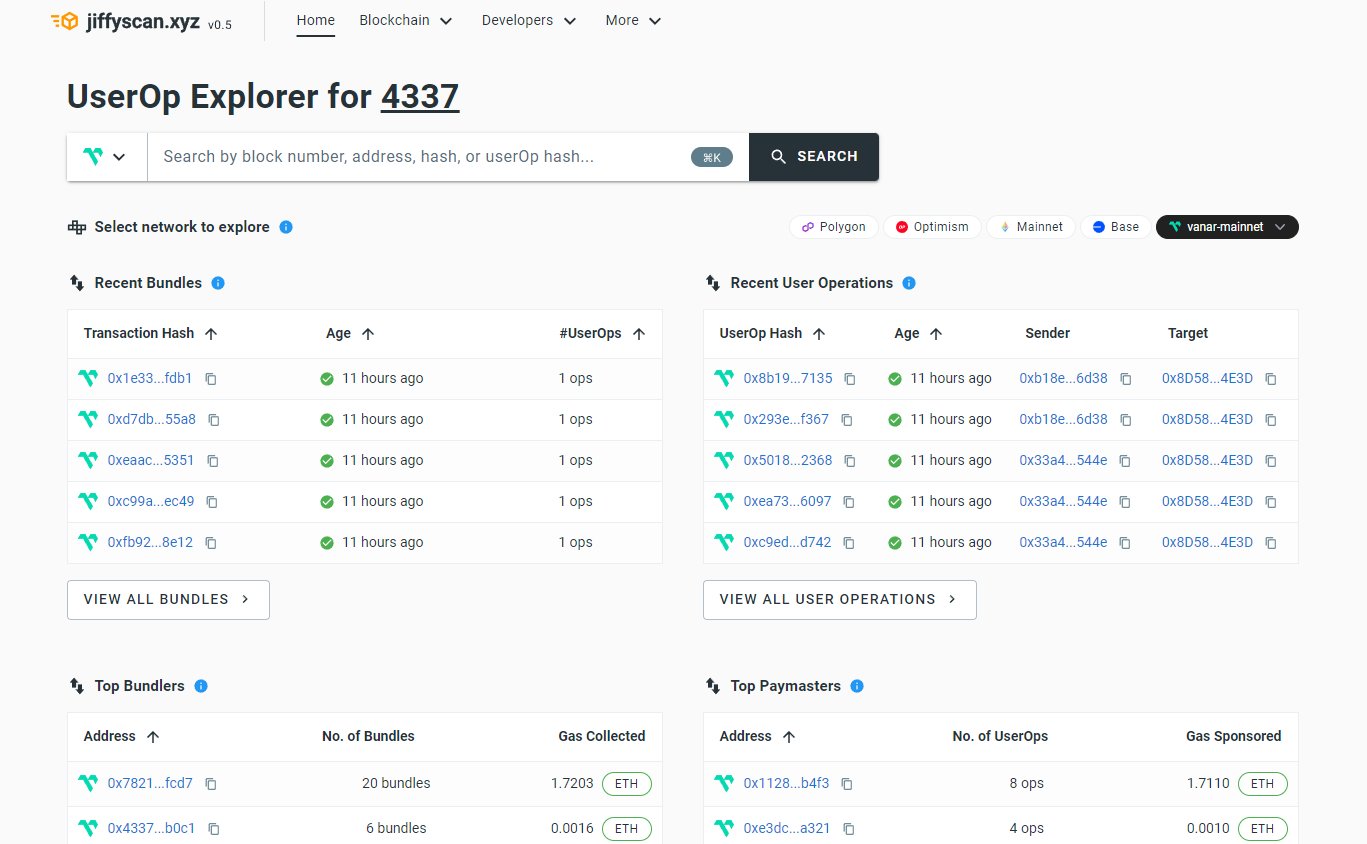
Task: Copy target address in 0x8b19...7135 row
Action: pos(1271,379)
